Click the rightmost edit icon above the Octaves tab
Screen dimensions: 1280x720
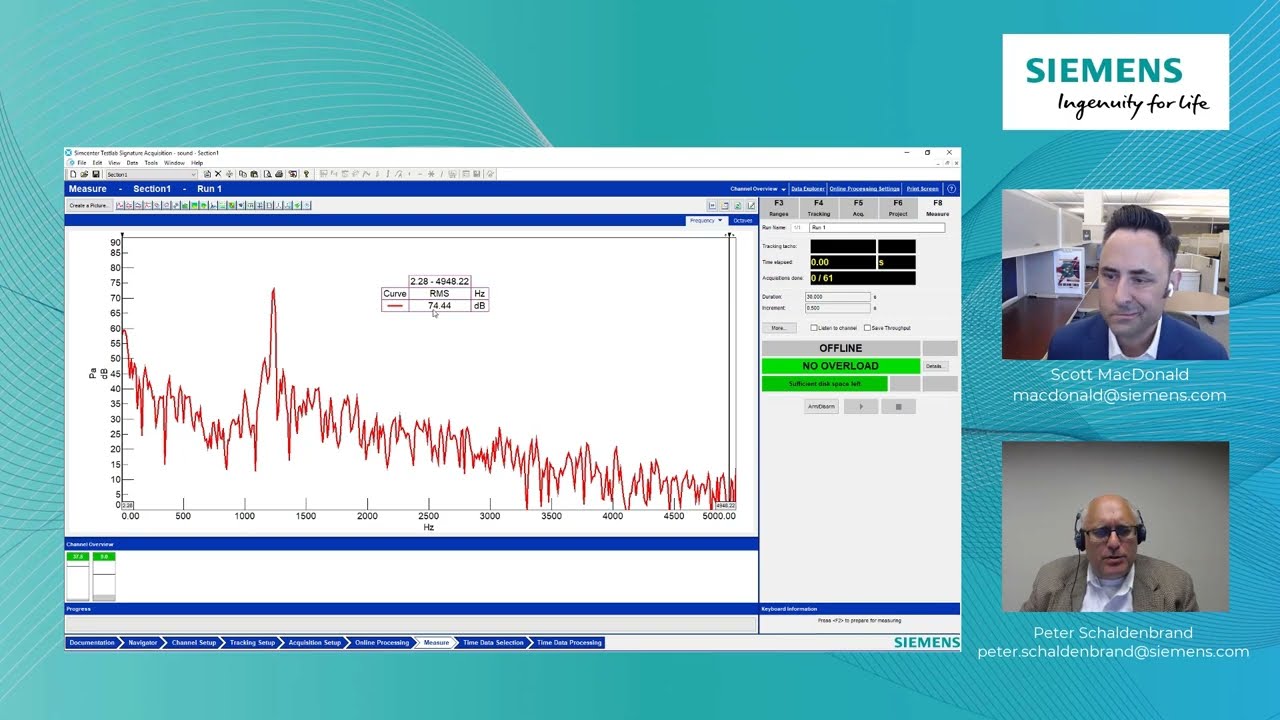[x=751, y=206]
